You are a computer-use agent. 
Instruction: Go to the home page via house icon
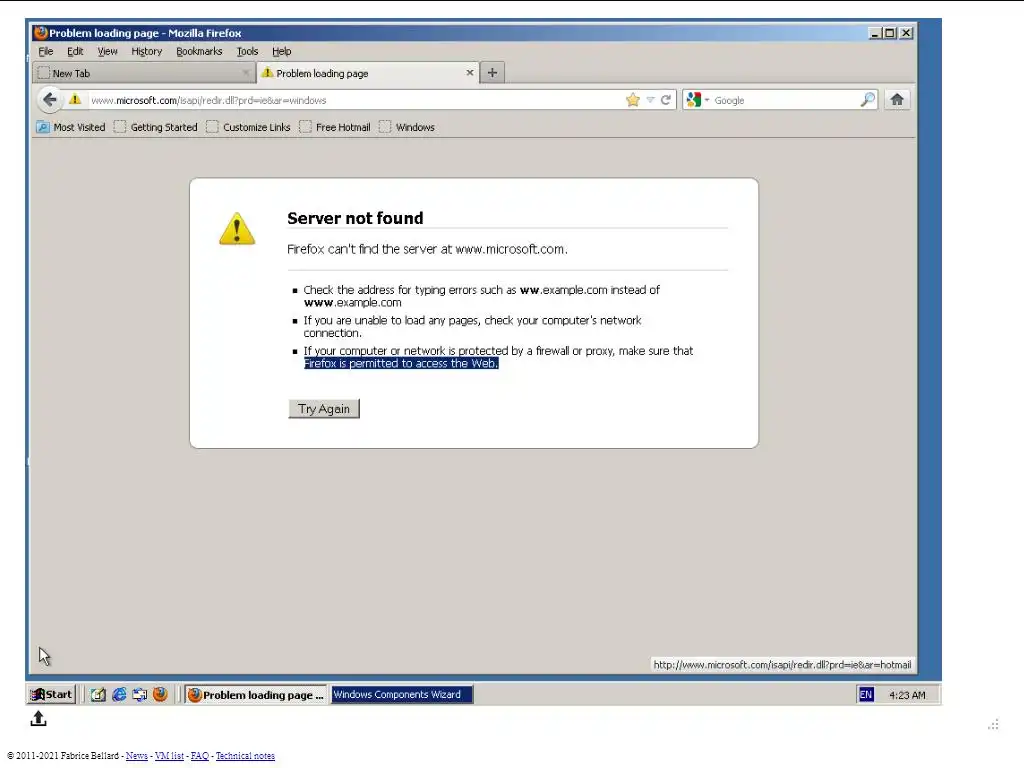pyautogui.click(x=897, y=99)
